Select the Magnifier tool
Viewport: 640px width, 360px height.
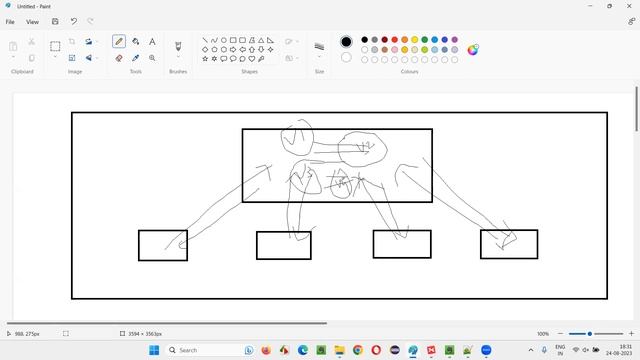coord(152,58)
